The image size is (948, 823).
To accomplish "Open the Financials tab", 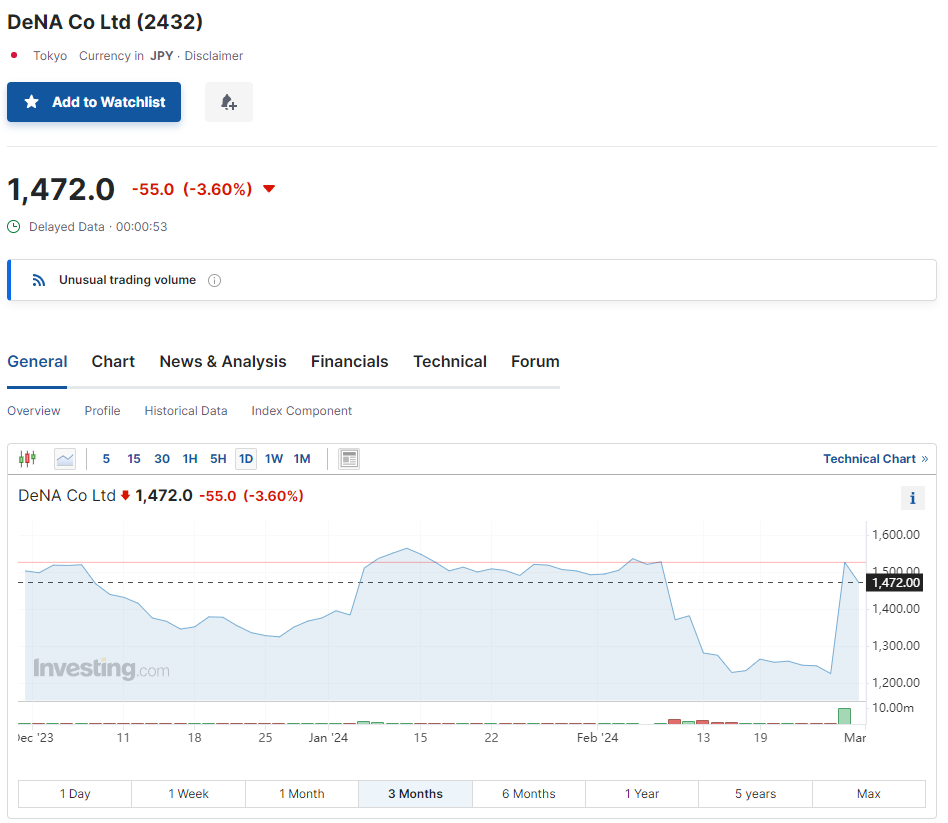I will 349,362.
